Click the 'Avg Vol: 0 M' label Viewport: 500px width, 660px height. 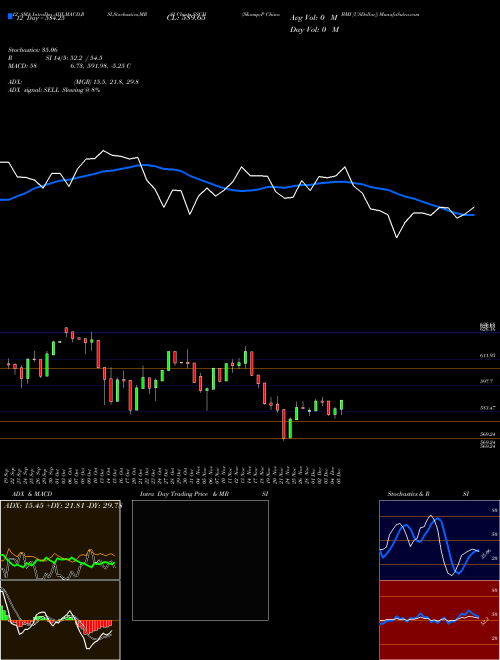tap(313, 18)
